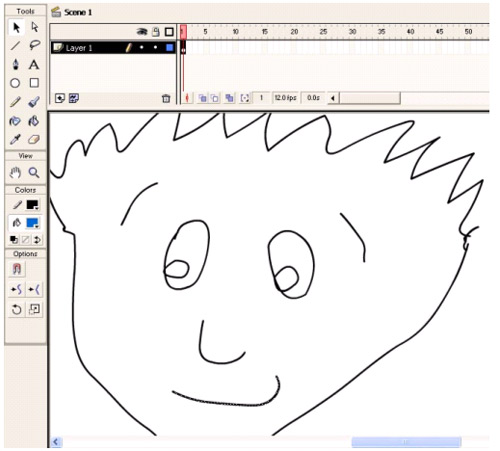Viewport: 500px width, 451px height.
Task: Select the Subselection (white arrow) tool
Action: click(x=34, y=27)
